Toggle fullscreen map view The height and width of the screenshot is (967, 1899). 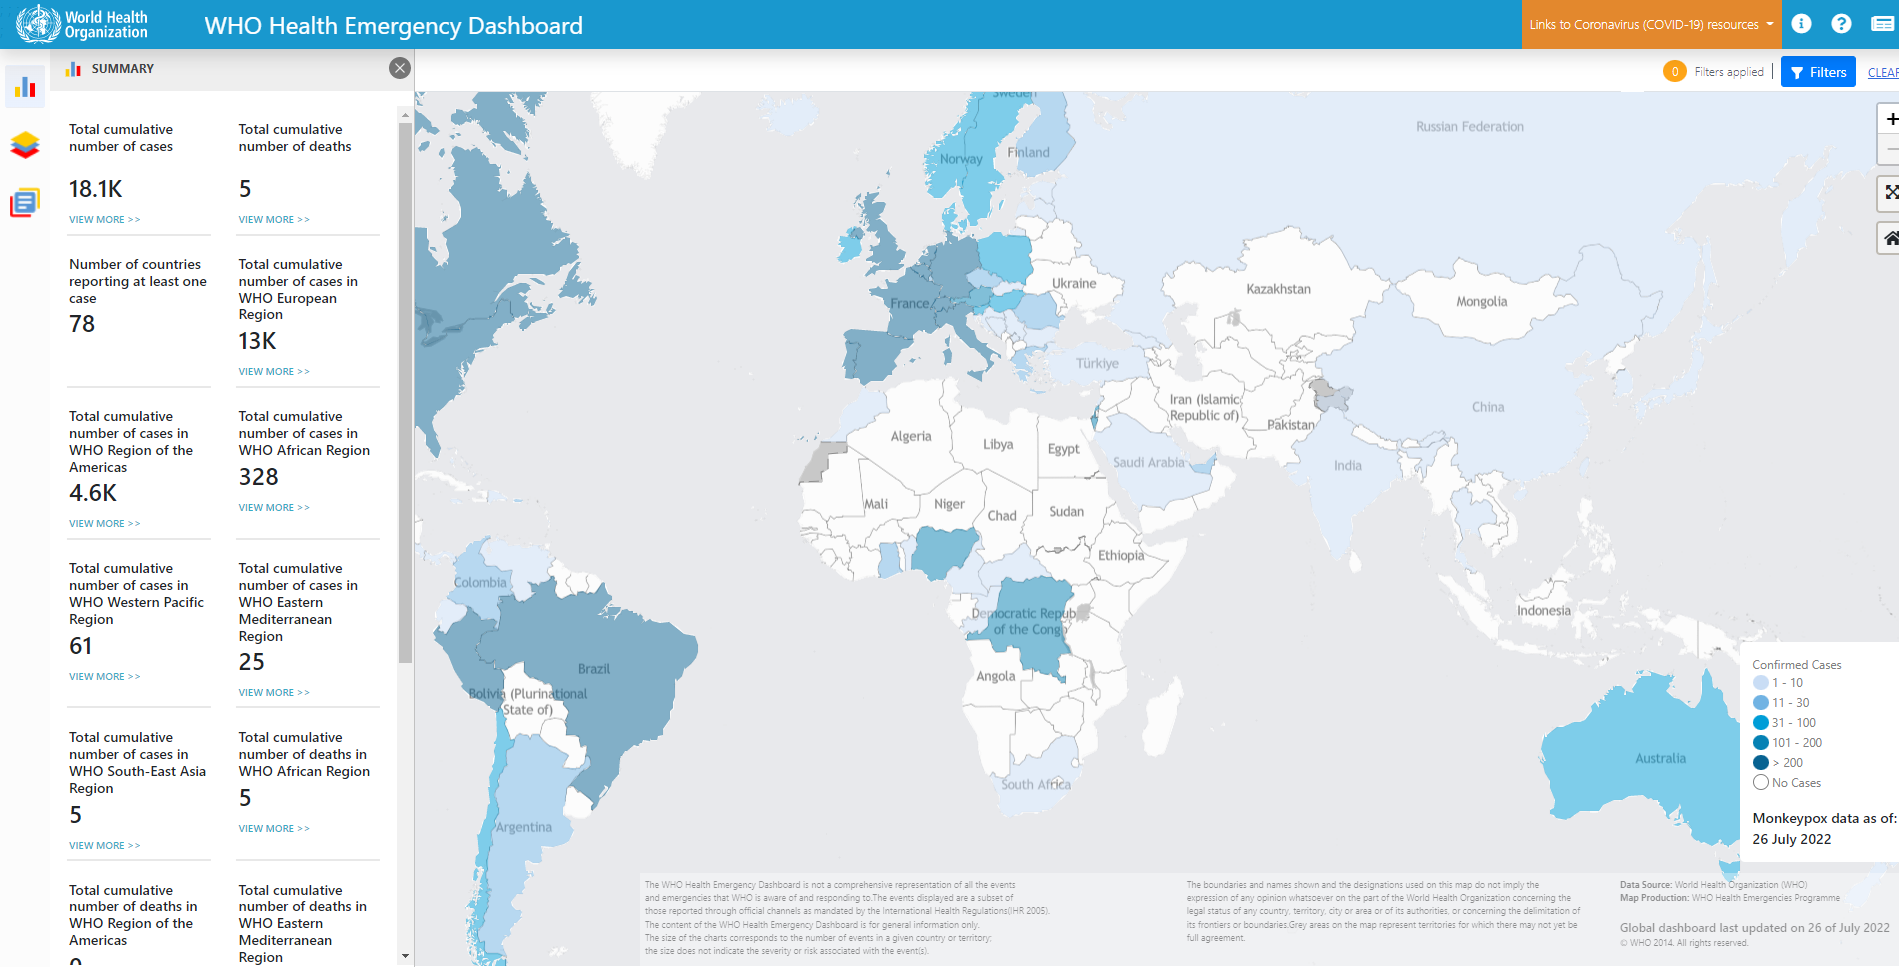click(1889, 192)
